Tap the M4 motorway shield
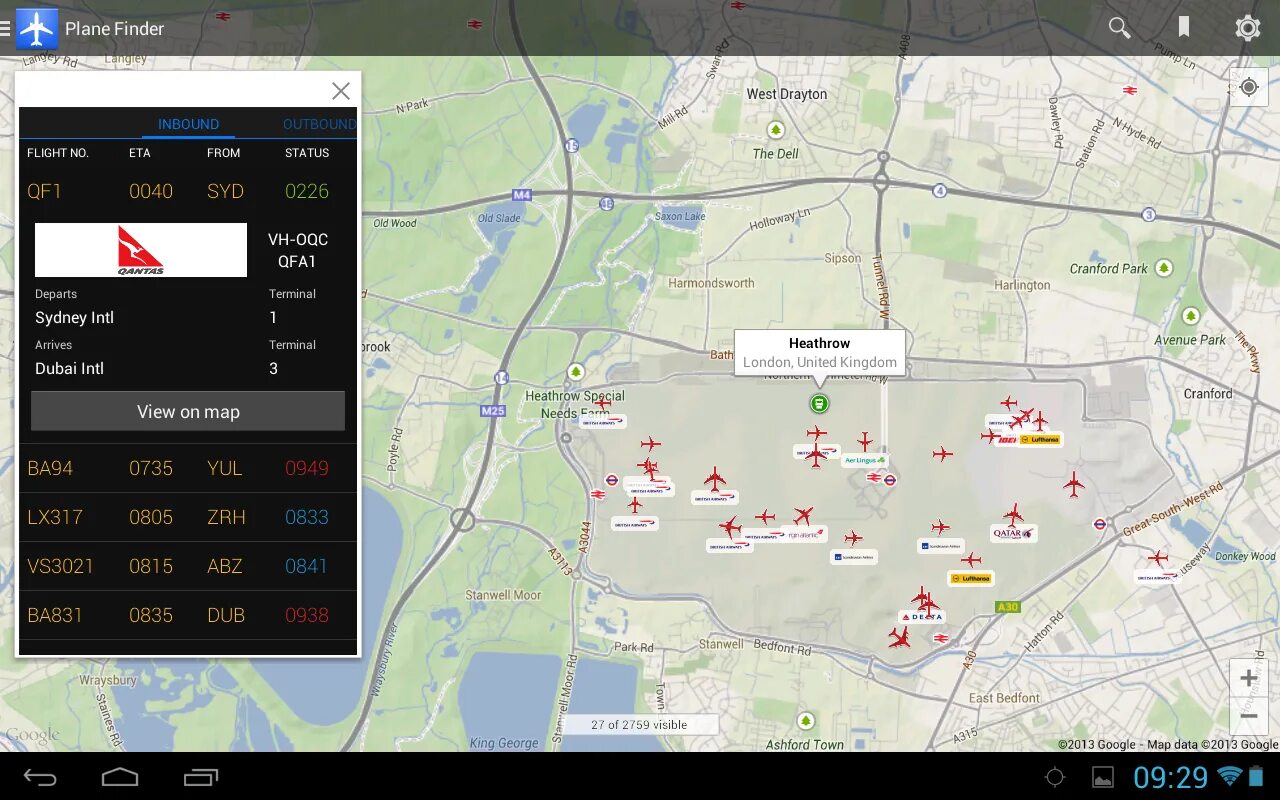This screenshot has height=800, width=1280. [x=521, y=194]
